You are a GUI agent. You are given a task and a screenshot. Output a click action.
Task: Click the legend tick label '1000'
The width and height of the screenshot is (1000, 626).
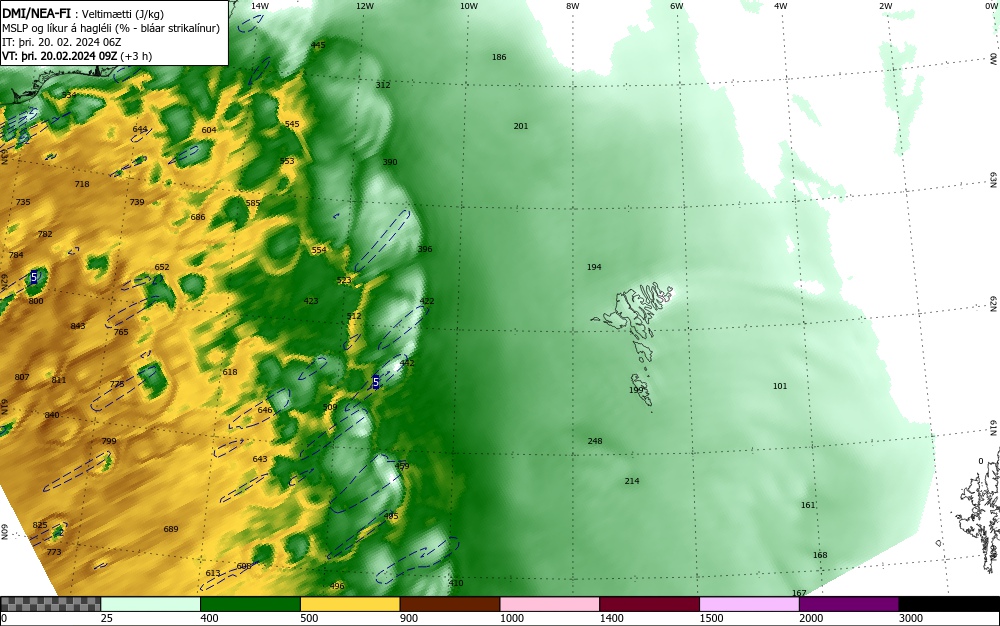[511, 618]
